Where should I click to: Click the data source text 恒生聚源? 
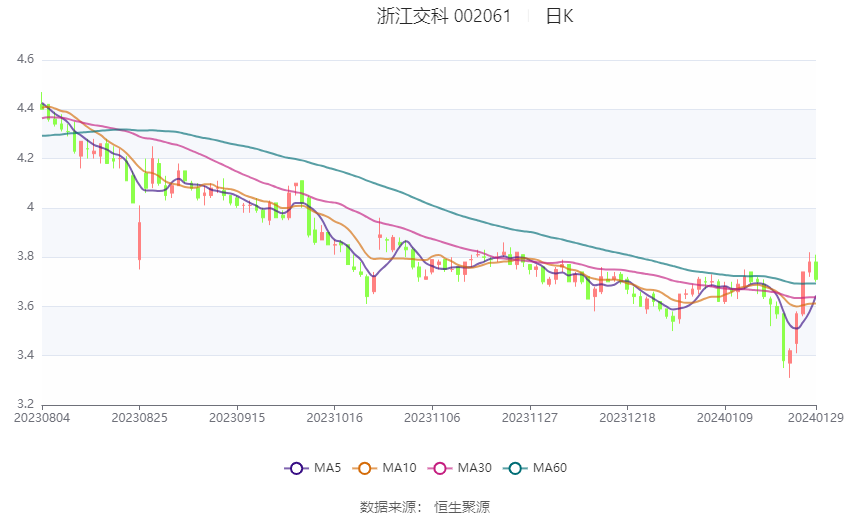click(462, 507)
